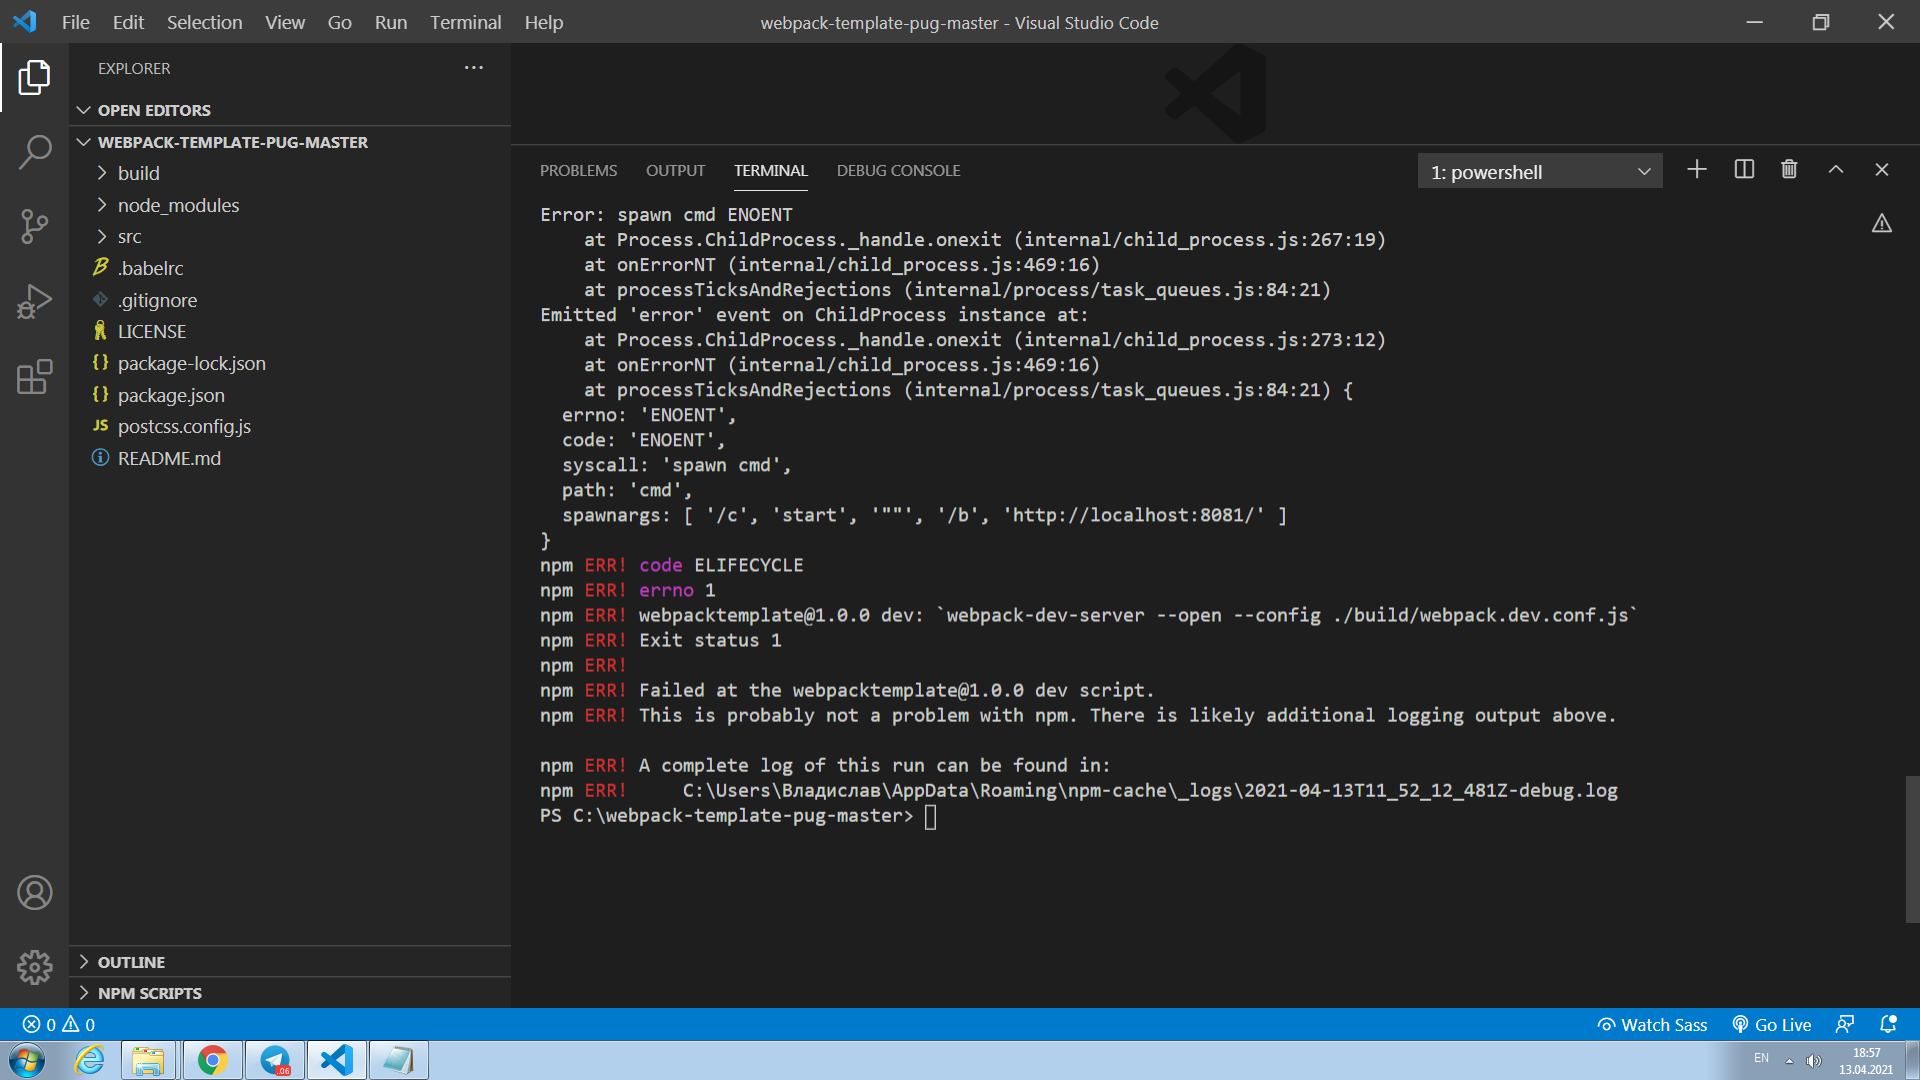Open the View menu
The image size is (1920, 1080).
pyautogui.click(x=285, y=22)
